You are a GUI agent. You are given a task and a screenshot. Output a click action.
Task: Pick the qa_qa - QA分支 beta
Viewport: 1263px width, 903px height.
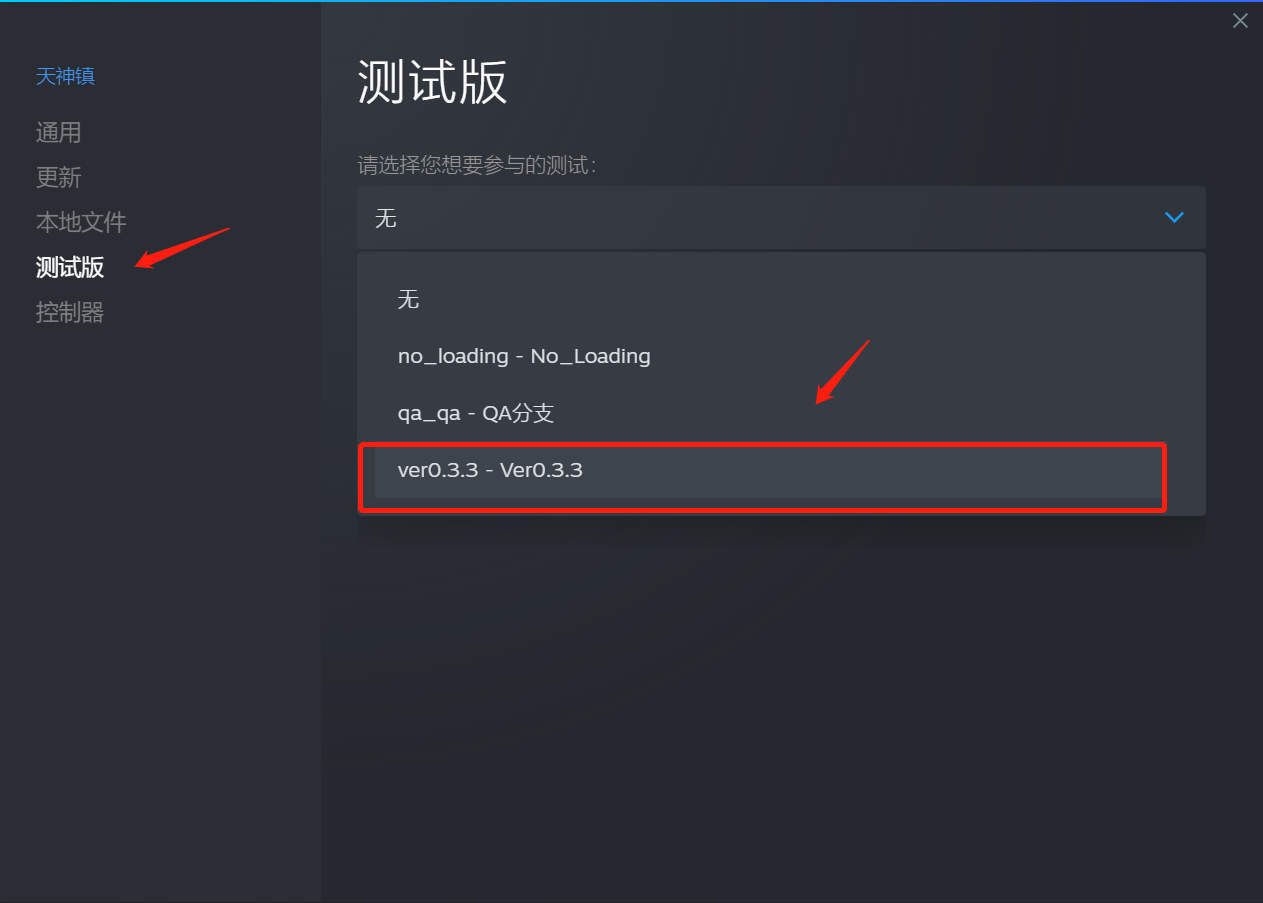781,413
